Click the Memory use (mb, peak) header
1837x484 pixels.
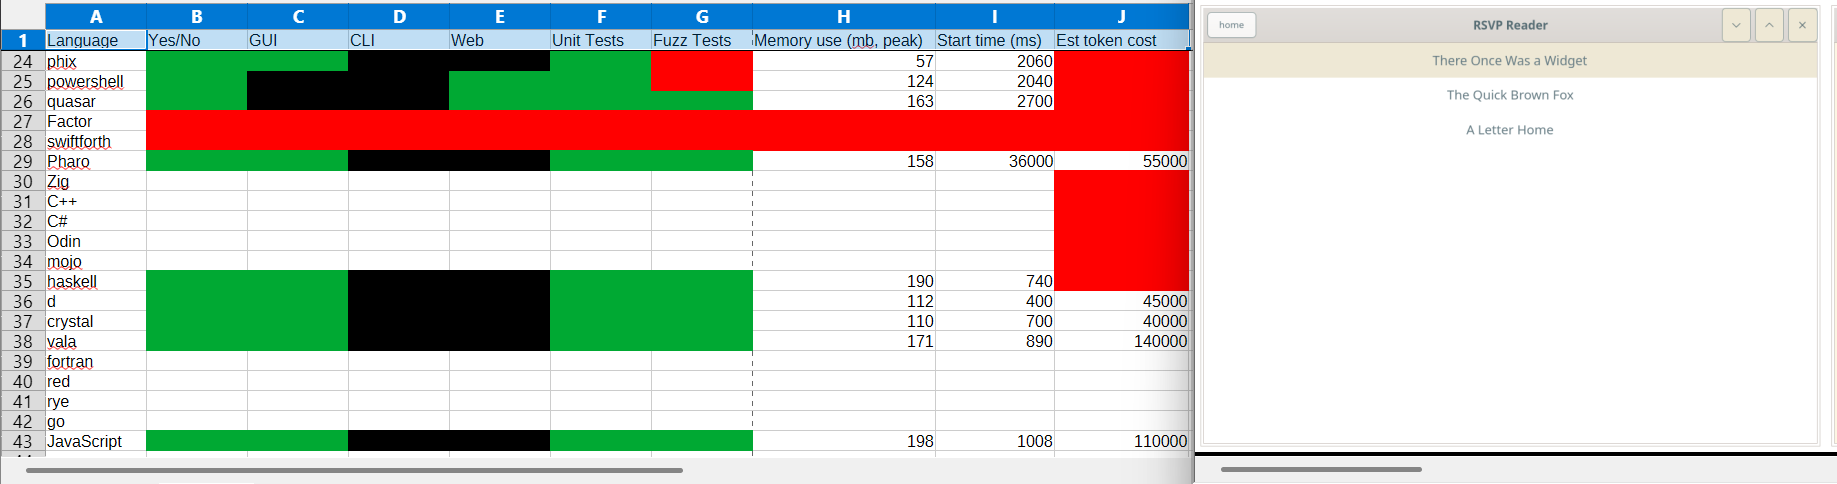[844, 40]
